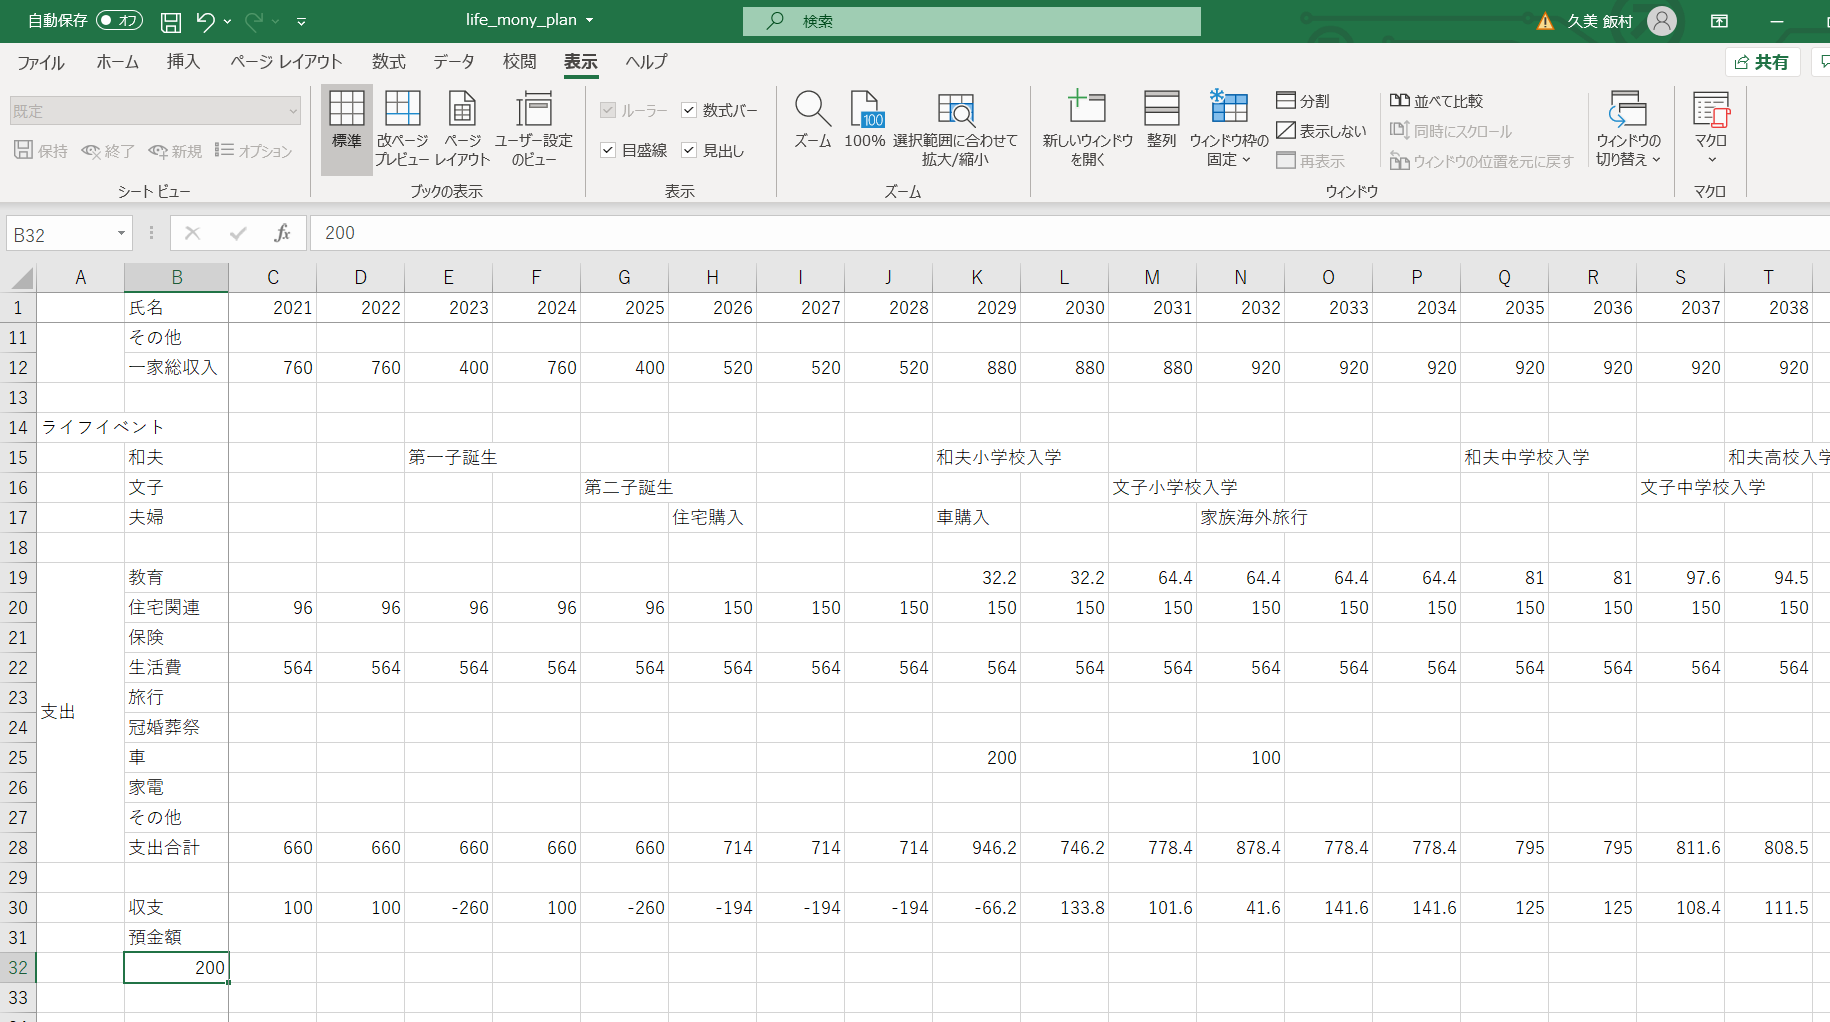Click the ribbon display options icon
This screenshot has height=1022, width=1830.
[1719, 21]
